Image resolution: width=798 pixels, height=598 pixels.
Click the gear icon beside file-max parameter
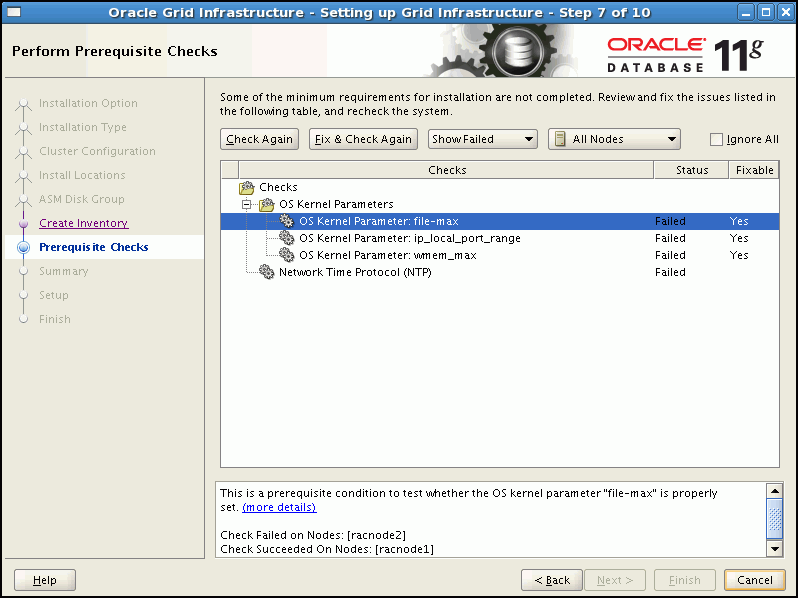tap(287, 221)
